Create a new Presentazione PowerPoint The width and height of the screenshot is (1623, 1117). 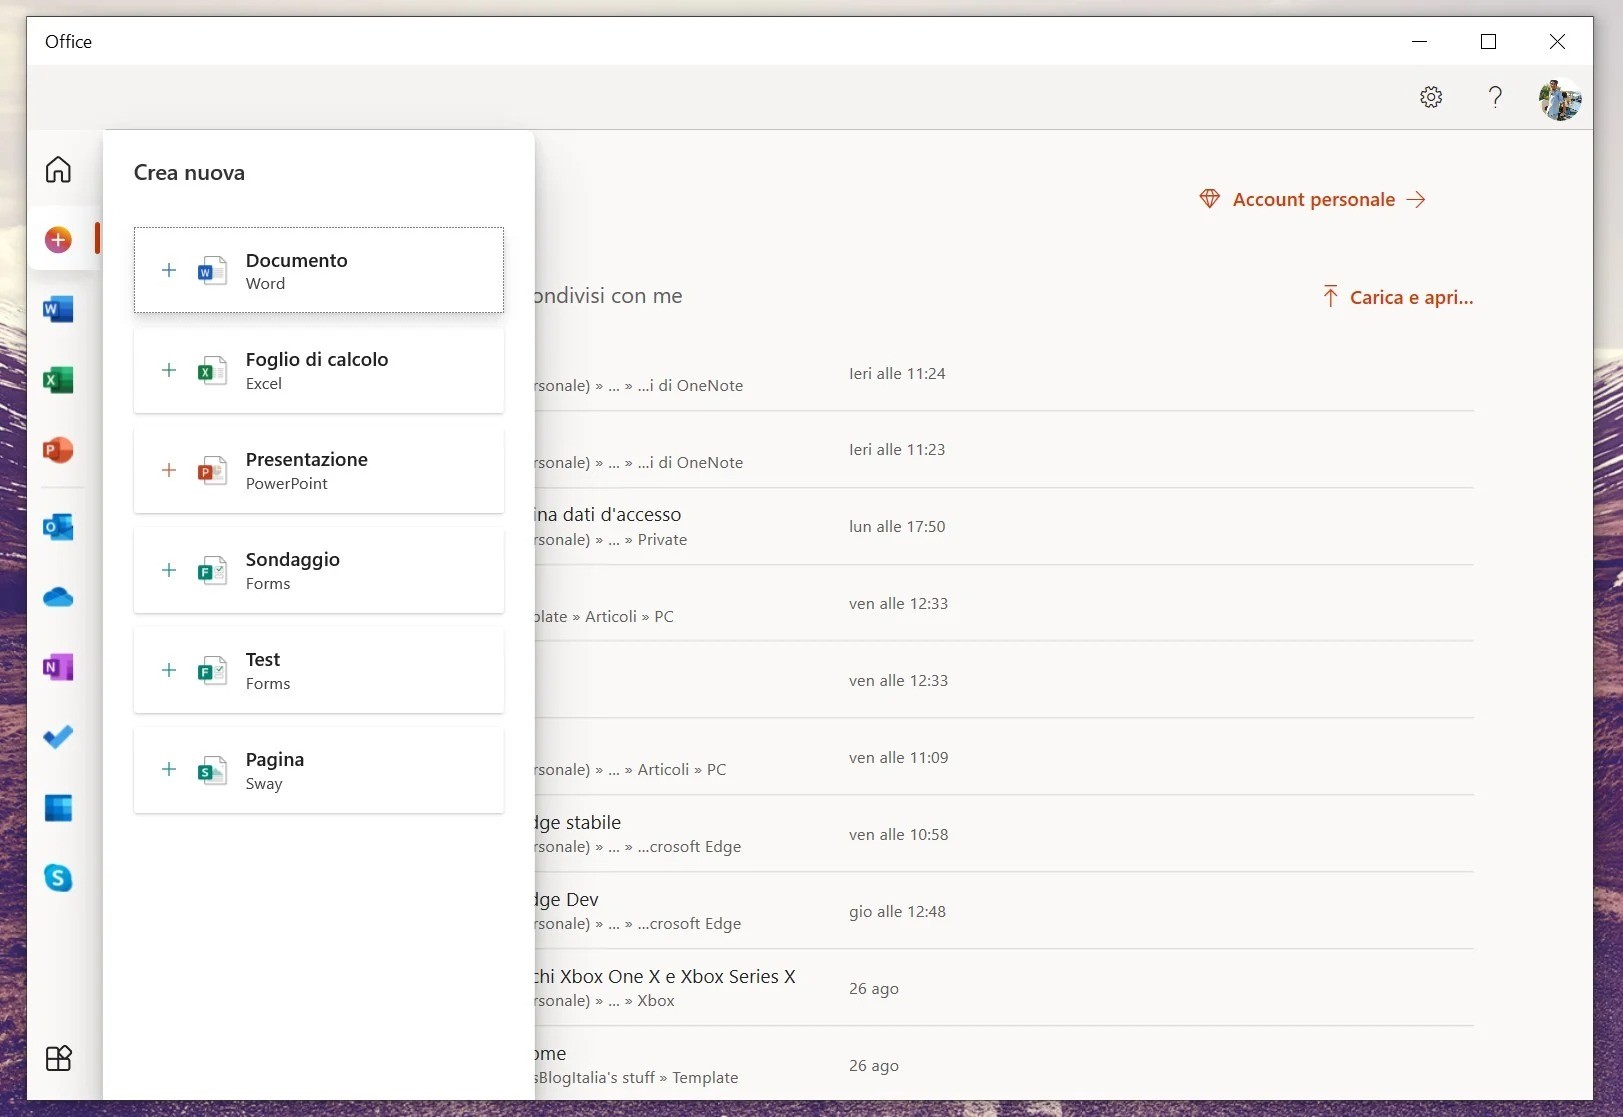(x=318, y=470)
